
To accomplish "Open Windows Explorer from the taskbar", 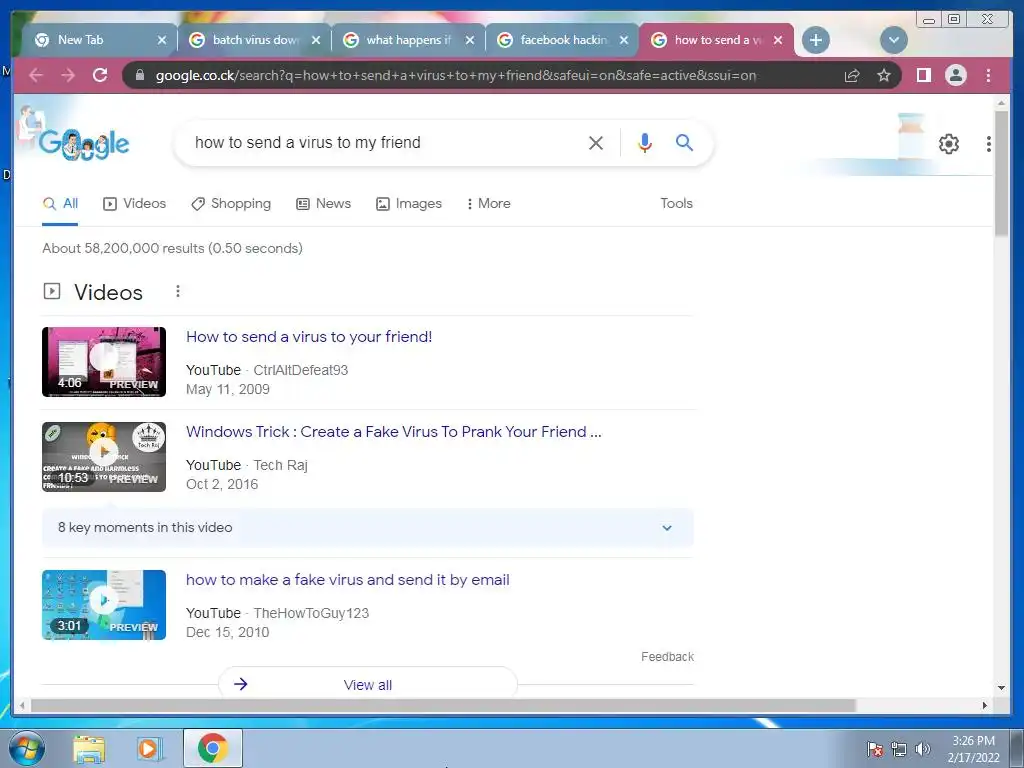I will [x=89, y=749].
